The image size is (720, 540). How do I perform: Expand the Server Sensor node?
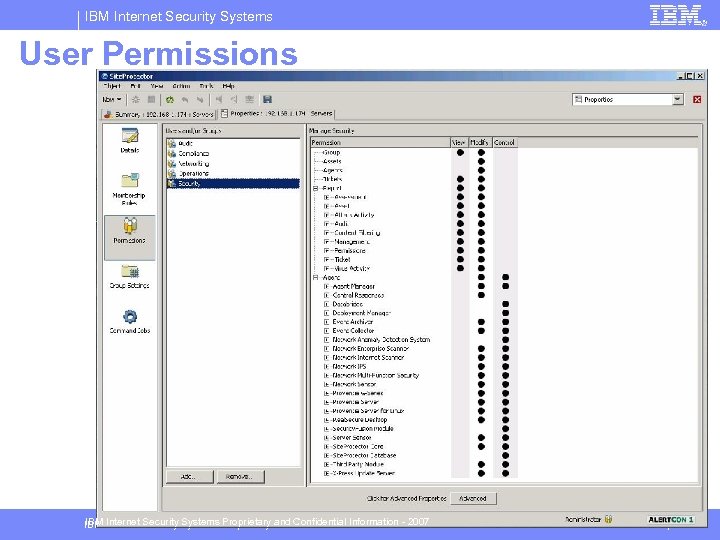(x=326, y=438)
